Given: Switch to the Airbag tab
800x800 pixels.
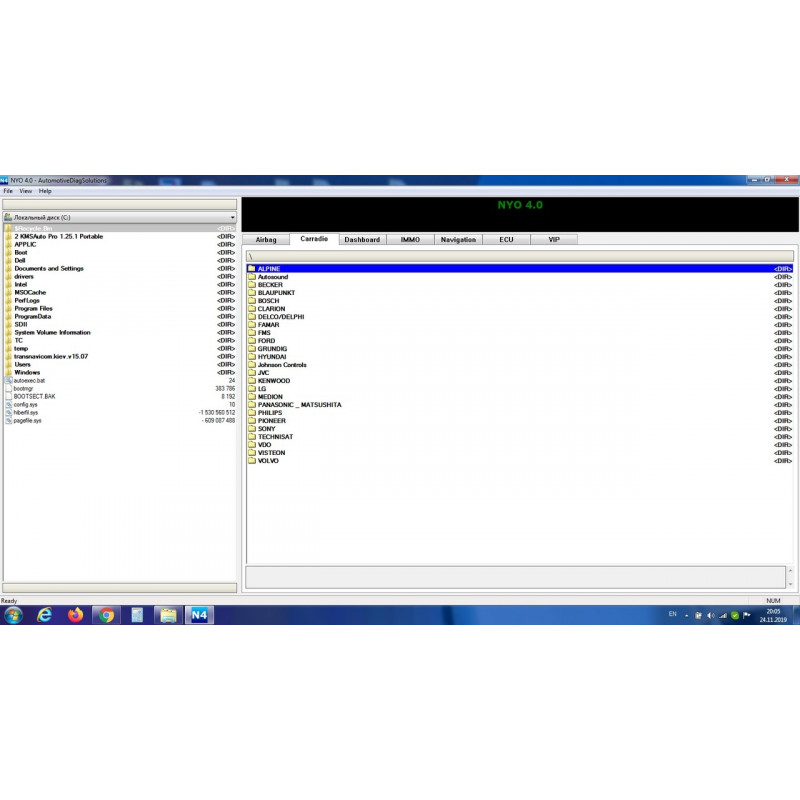Looking at the screenshot, I should (x=266, y=240).
